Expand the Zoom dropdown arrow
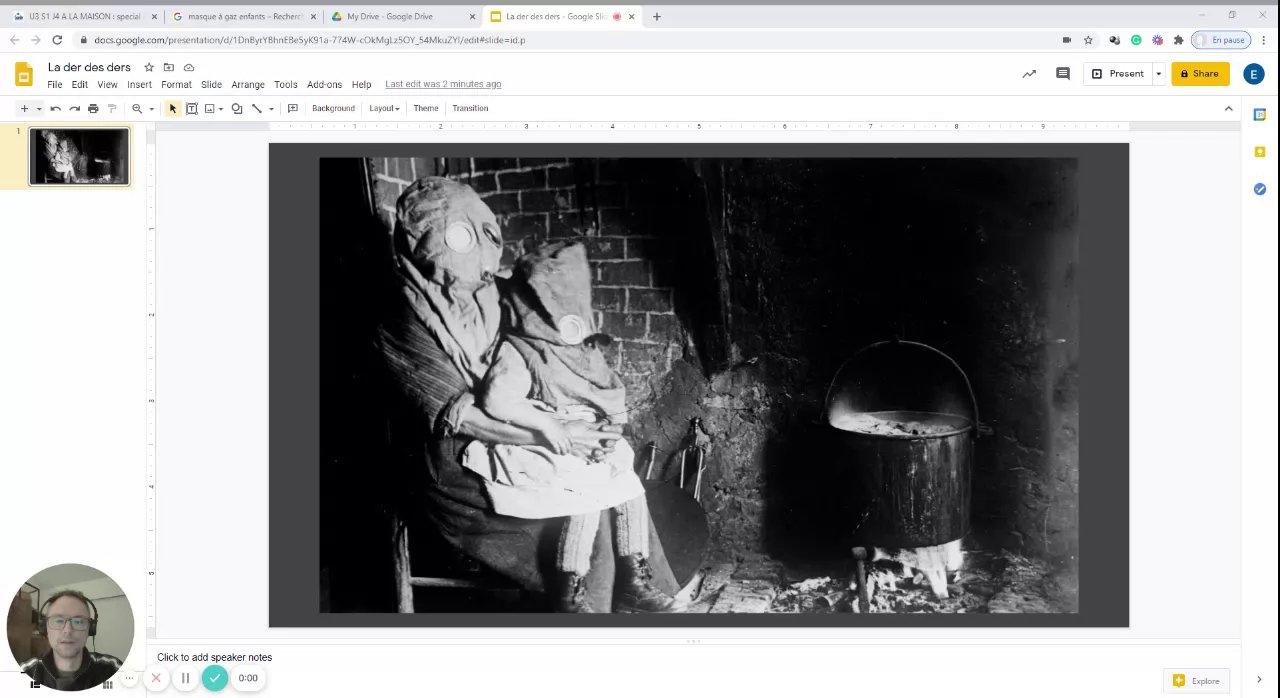Screen dimensions: 1280x698 [151, 108]
